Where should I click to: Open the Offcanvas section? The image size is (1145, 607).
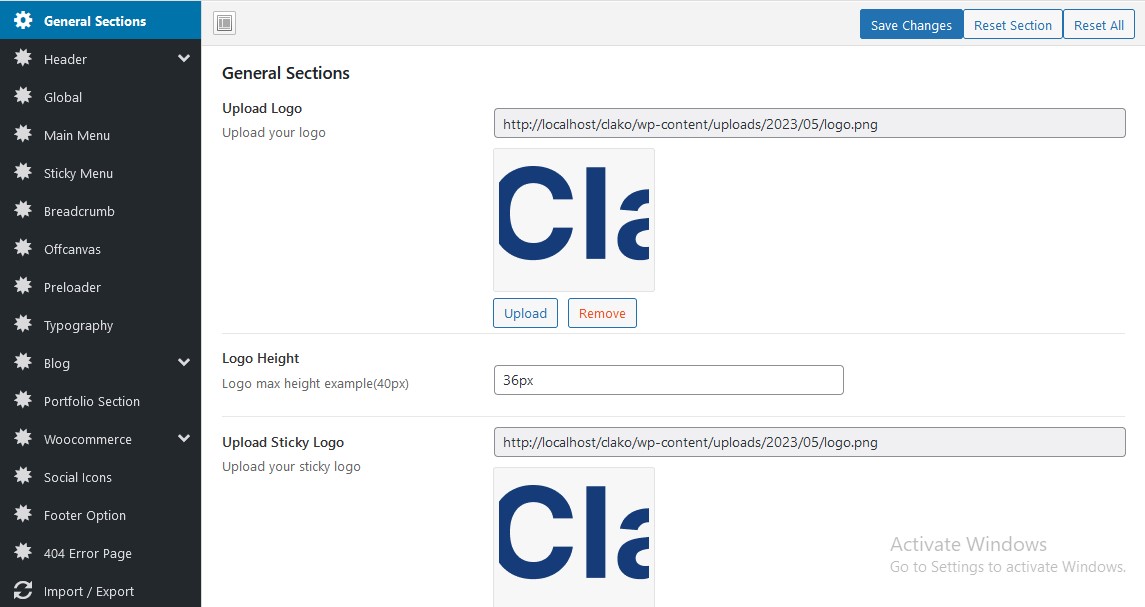72,249
